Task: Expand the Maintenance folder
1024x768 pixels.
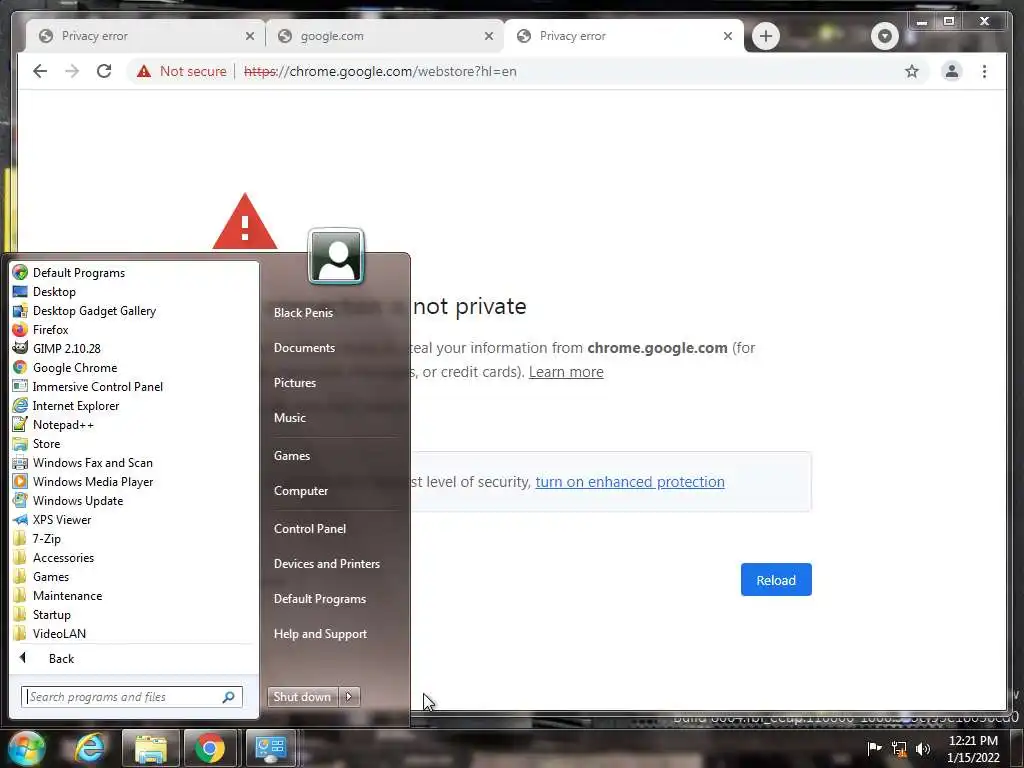Action: pyautogui.click(x=67, y=596)
